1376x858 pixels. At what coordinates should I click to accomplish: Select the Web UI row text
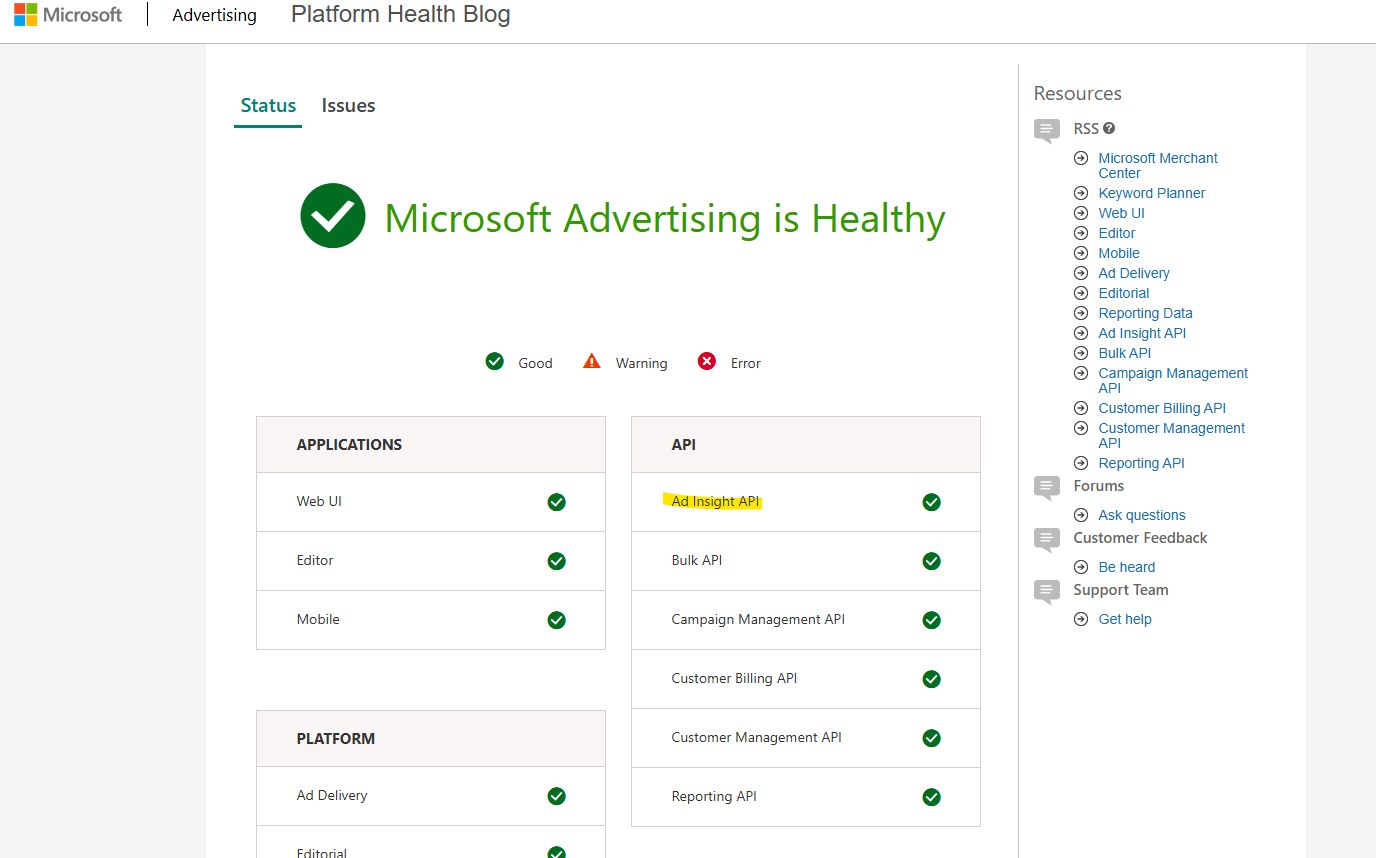pyautogui.click(x=319, y=501)
